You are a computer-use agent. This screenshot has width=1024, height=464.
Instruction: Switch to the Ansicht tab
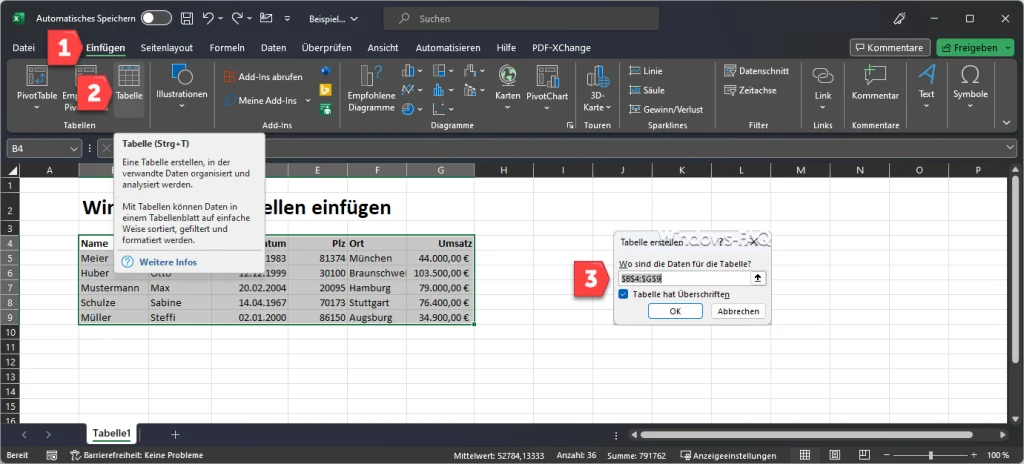(383, 48)
